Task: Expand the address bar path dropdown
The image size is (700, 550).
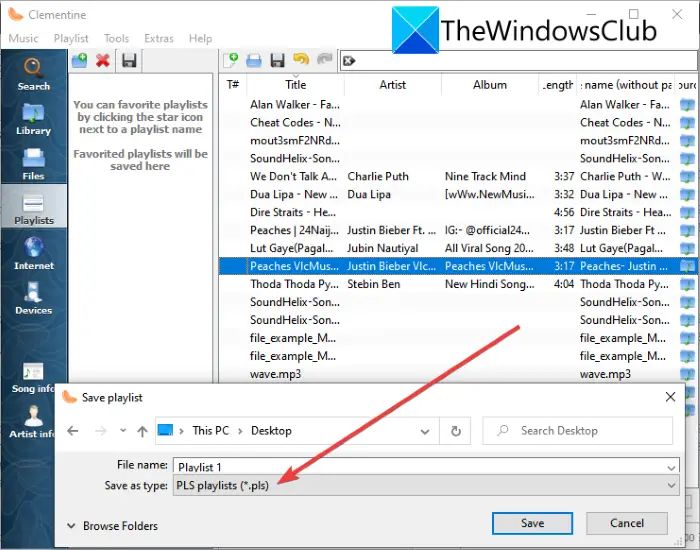Action: click(425, 431)
